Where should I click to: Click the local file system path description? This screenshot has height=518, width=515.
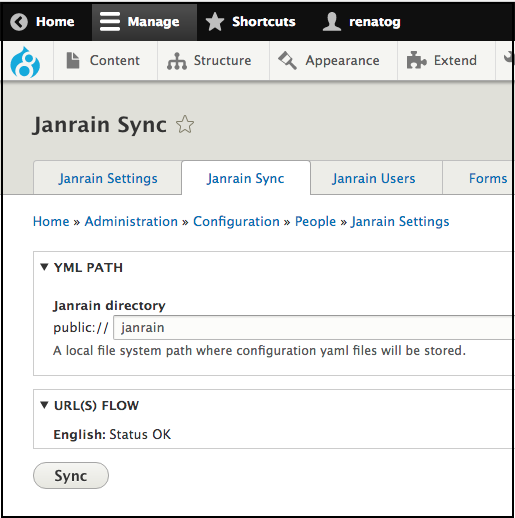(x=259, y=351)
